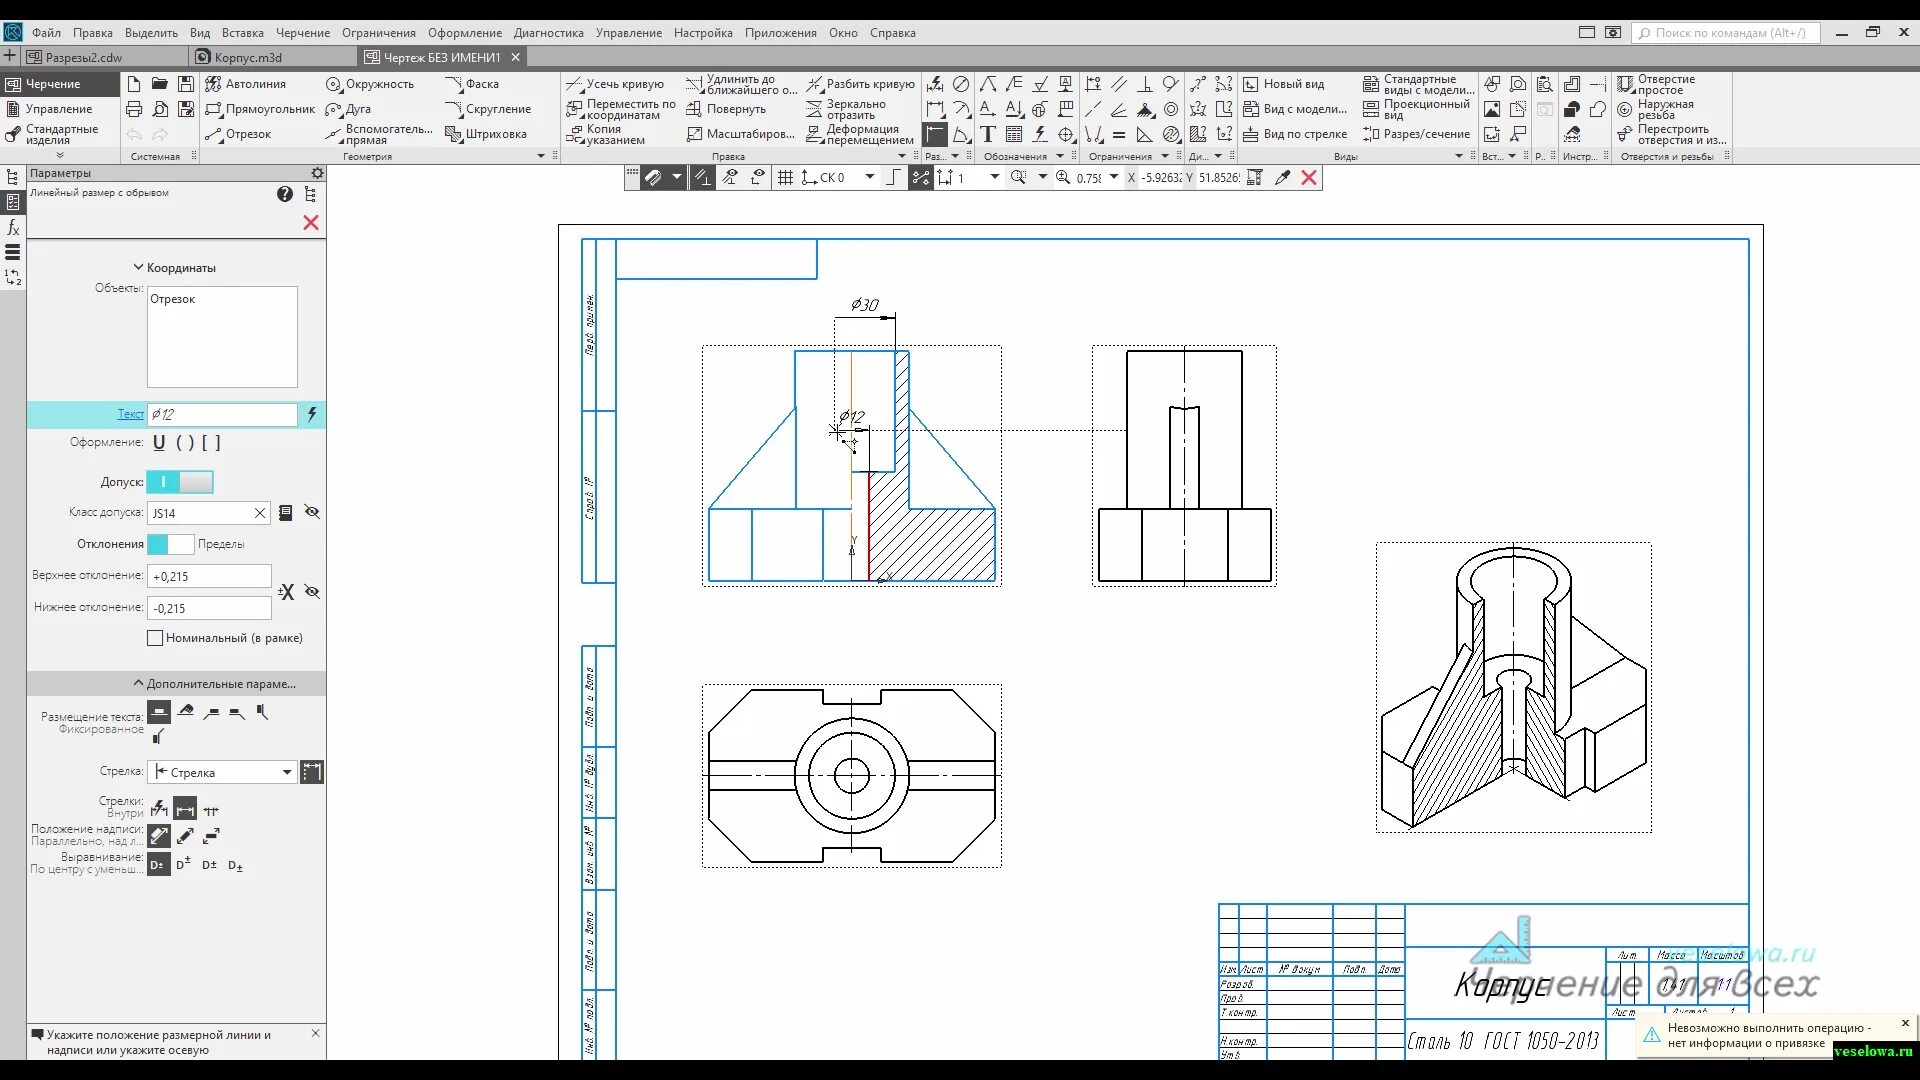
Task: Click the command search box
Action: (x=1726, y=33)
